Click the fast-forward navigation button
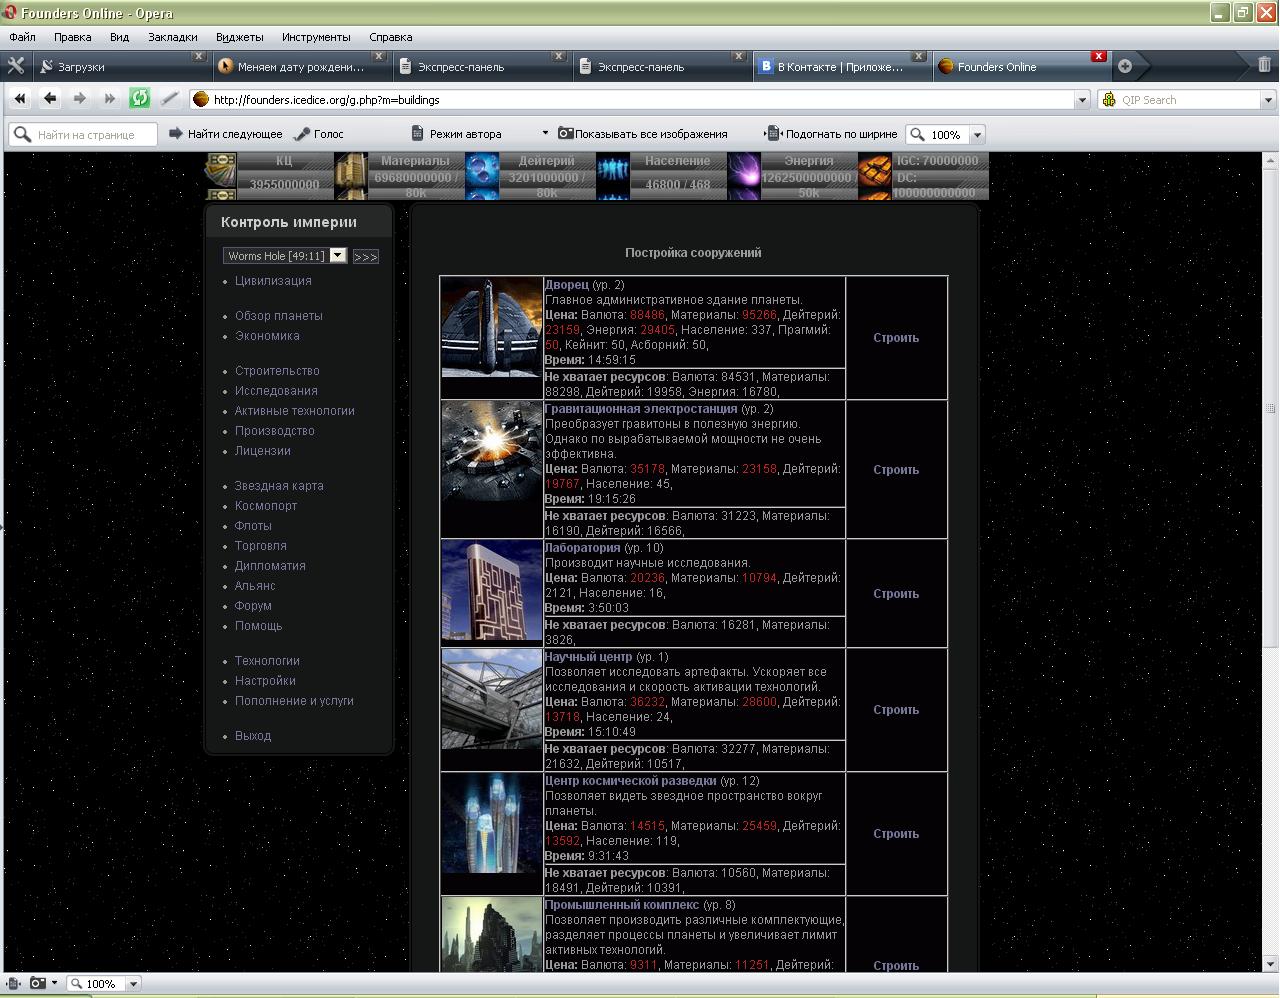The width and height of the screenshot is (1280, 998). point(110,98)
